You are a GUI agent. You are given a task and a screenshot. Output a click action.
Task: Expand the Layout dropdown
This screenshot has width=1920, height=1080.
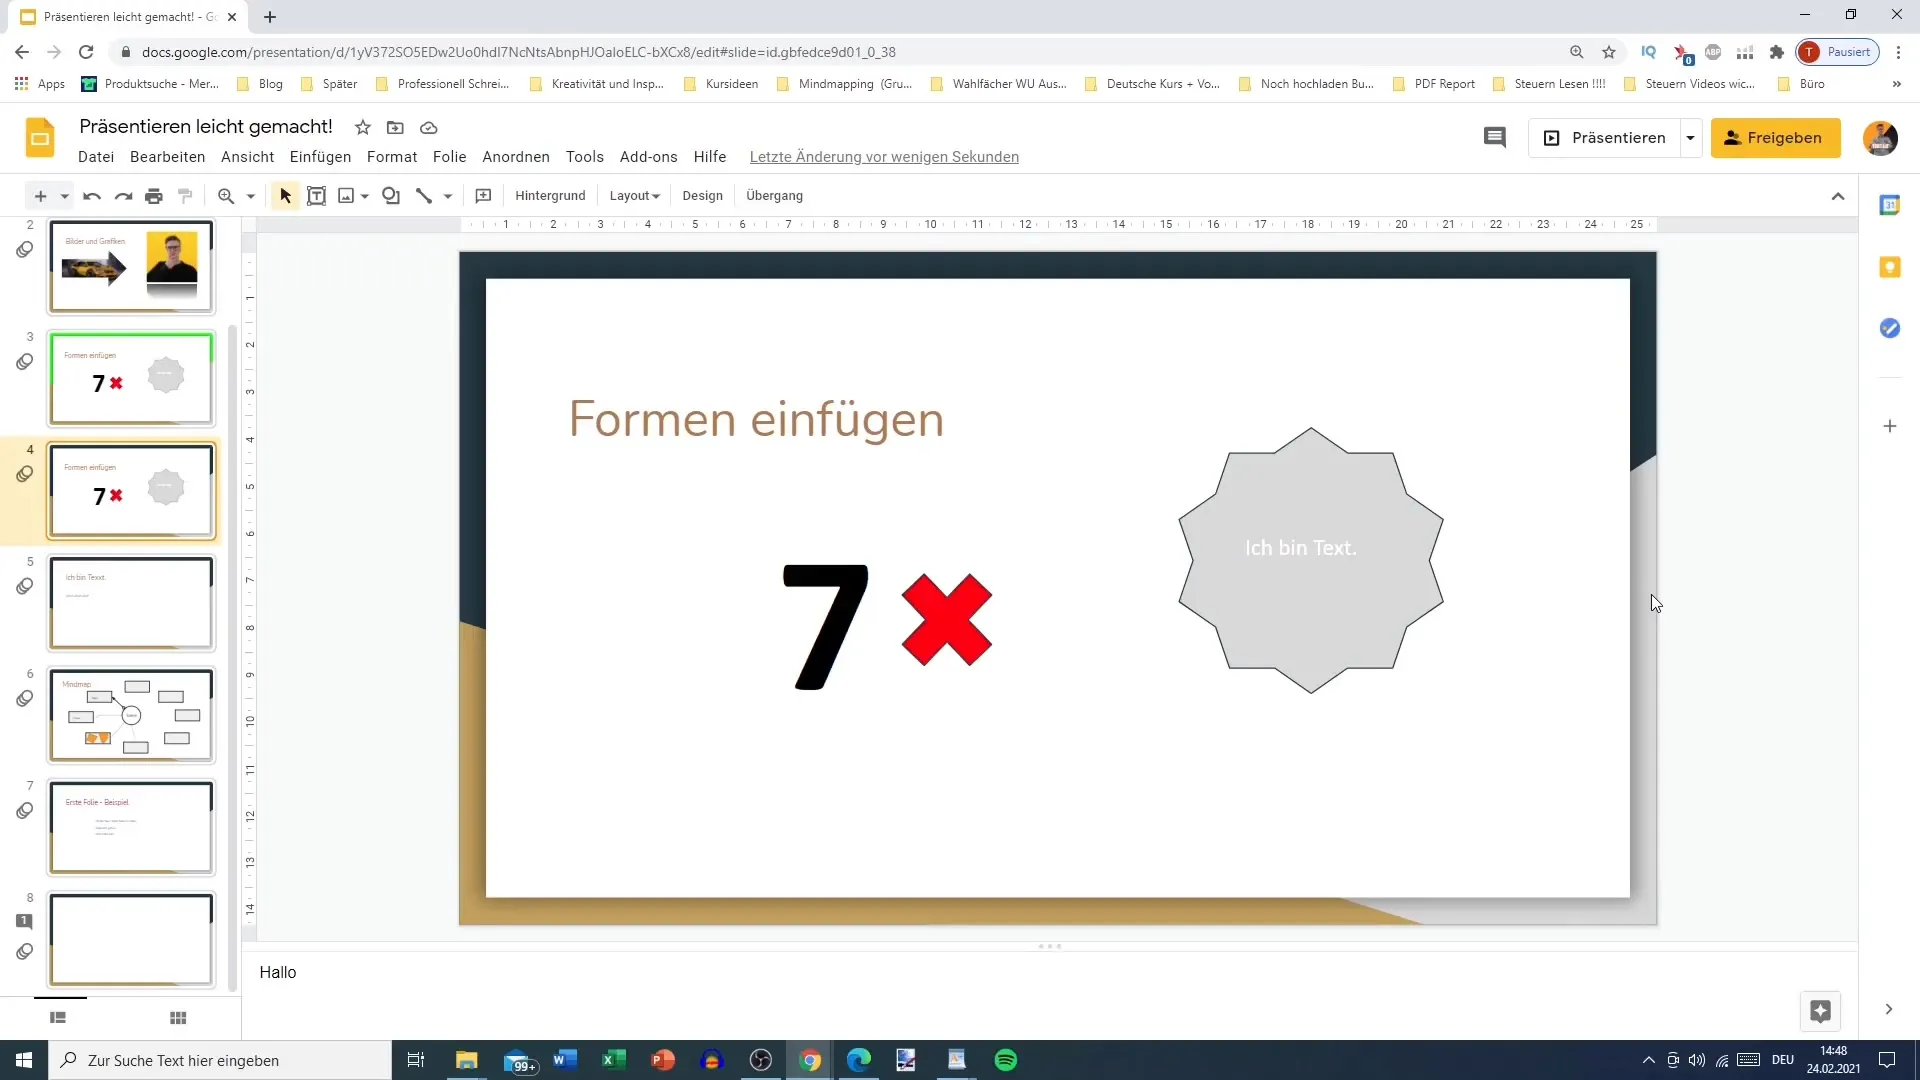click(x=634, y=195)
